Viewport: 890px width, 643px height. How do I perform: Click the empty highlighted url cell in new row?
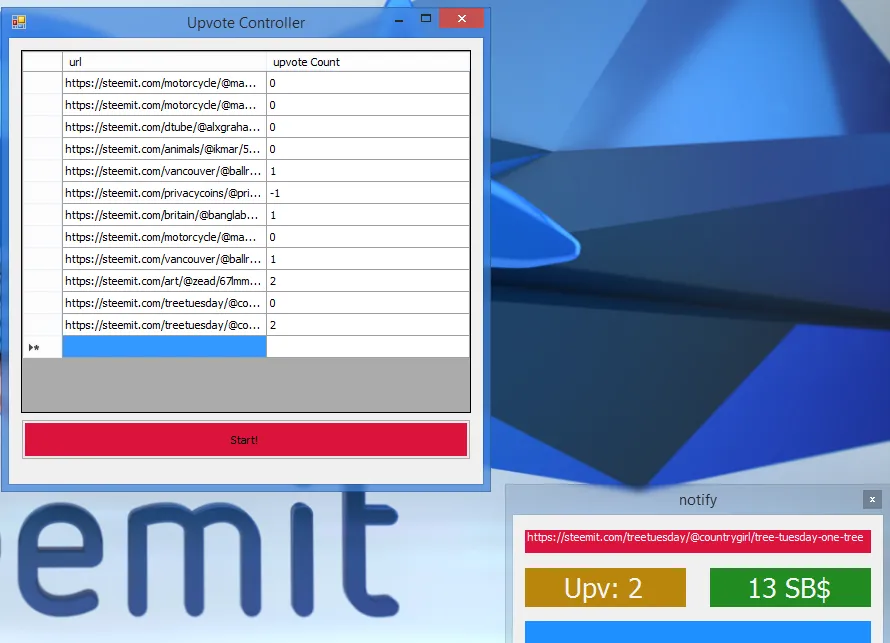(164, 347)
